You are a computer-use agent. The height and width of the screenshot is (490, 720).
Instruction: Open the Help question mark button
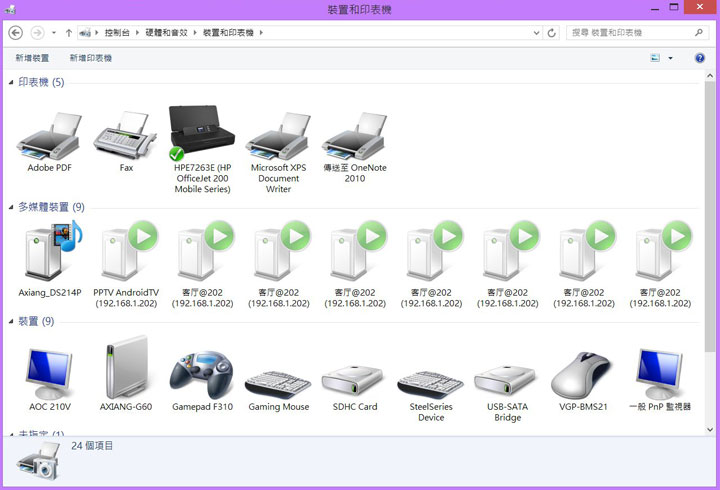(700, 58)
